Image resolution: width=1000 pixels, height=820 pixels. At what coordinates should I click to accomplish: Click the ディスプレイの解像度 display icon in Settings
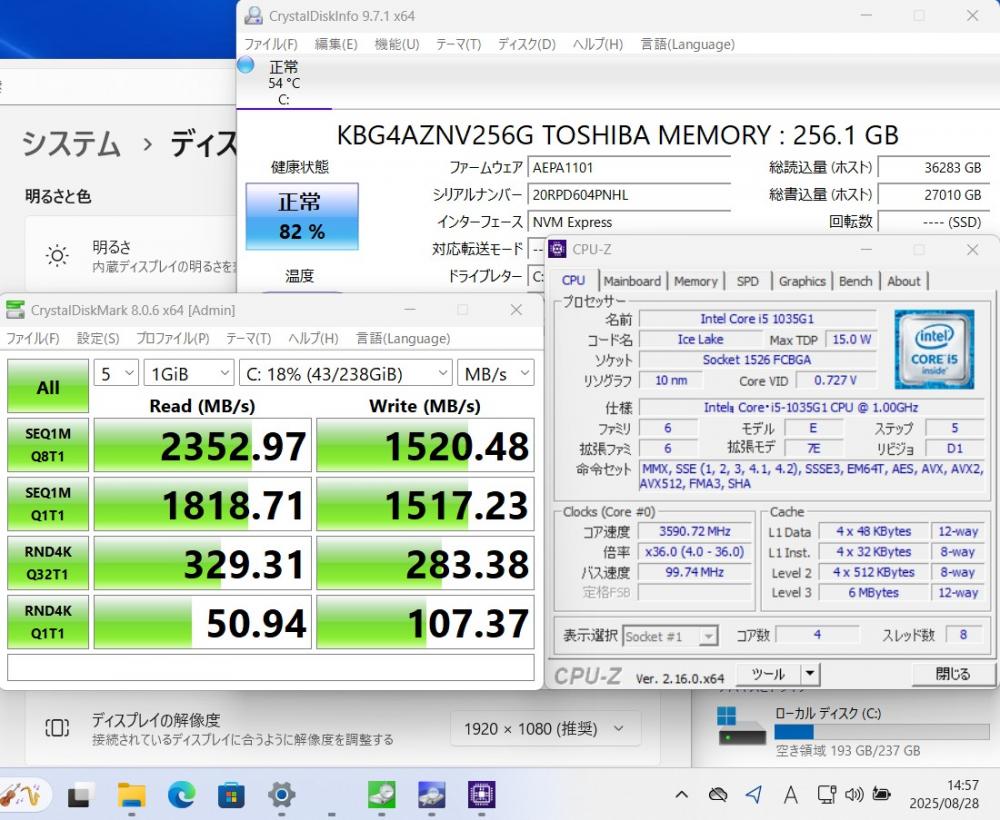click(57, 728)
